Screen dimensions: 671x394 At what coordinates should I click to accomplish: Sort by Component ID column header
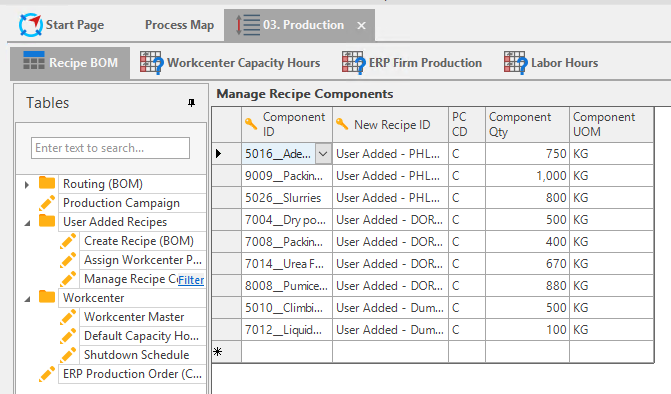pos(287,124)
